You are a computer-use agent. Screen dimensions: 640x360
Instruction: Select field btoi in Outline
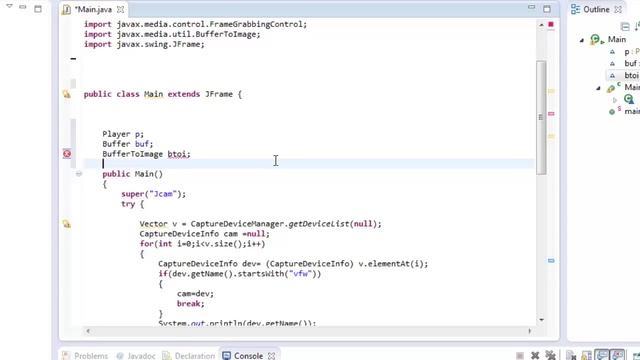631,76
